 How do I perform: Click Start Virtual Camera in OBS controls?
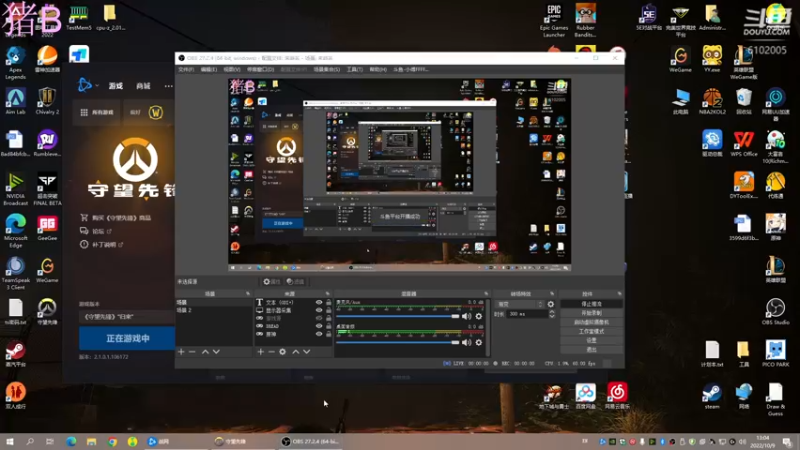coord(591,322)
